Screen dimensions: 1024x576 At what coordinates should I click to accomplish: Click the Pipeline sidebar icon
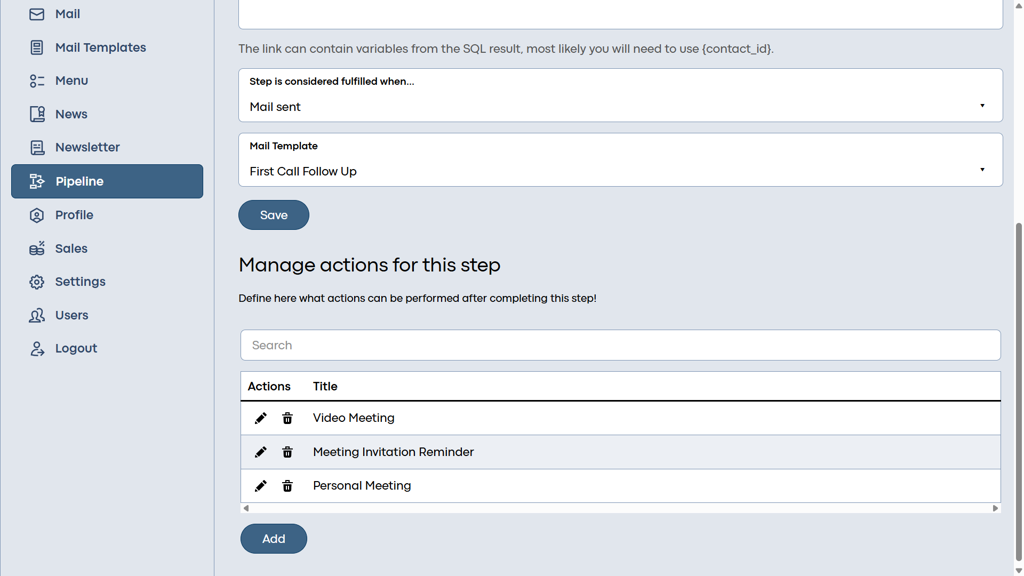[x=37, y=182]
